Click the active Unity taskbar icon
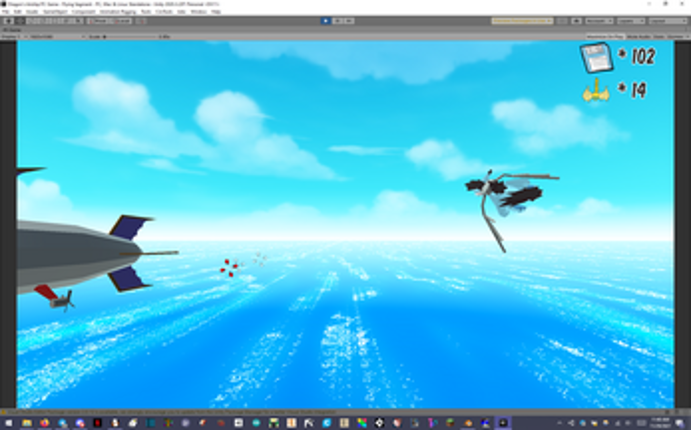 click(503, 423)
